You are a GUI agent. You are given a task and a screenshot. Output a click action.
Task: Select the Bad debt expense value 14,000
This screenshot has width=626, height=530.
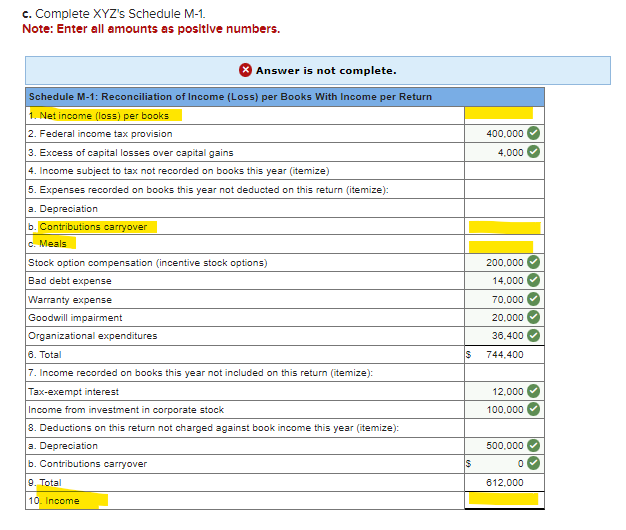point(507,281)
